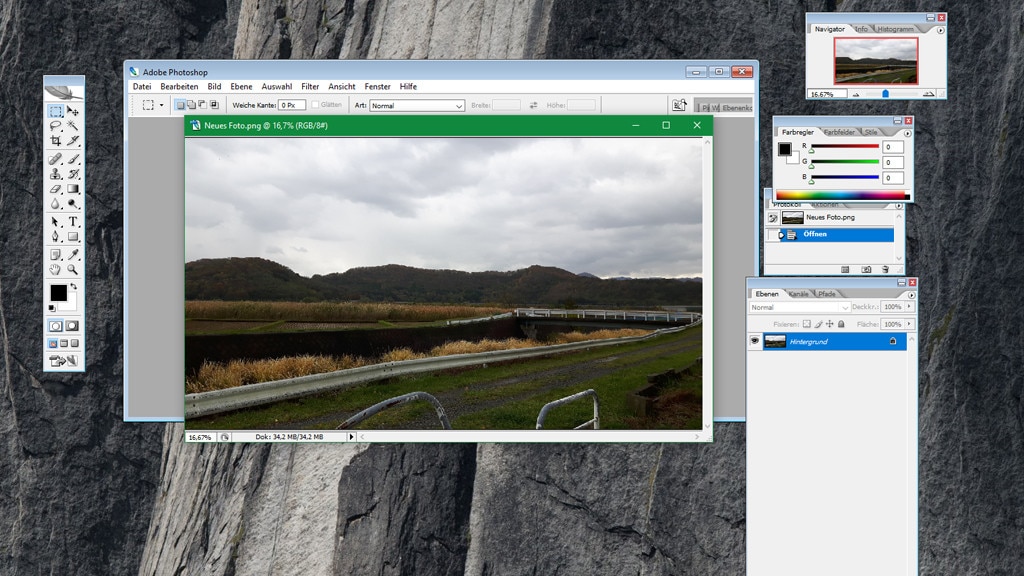Click the Weiche Kante input field
The image size is (1024, 576).
[292, 105]
